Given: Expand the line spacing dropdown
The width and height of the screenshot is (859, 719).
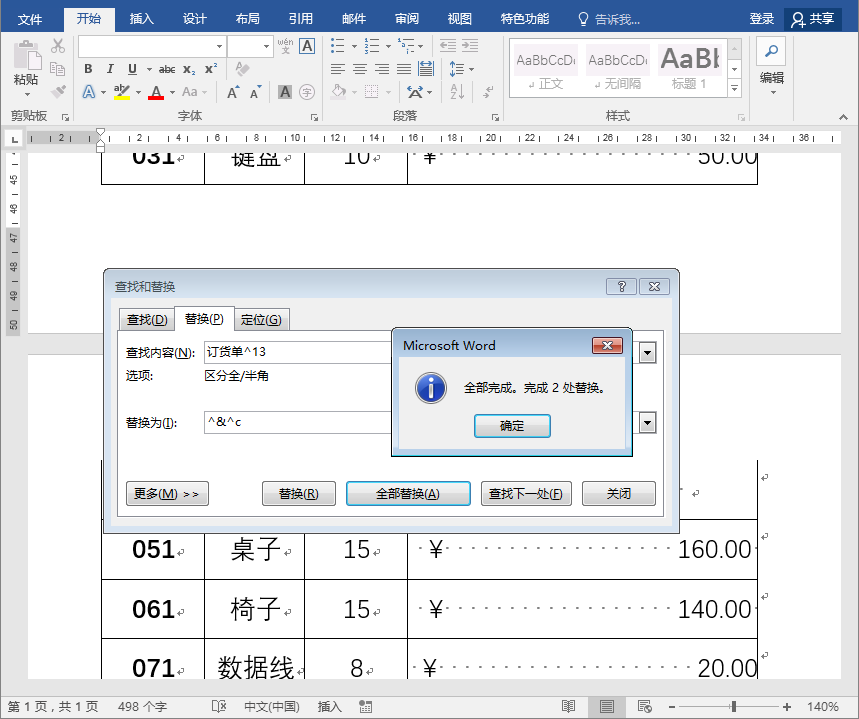Looking at the screenshot, I should [471, 69].
